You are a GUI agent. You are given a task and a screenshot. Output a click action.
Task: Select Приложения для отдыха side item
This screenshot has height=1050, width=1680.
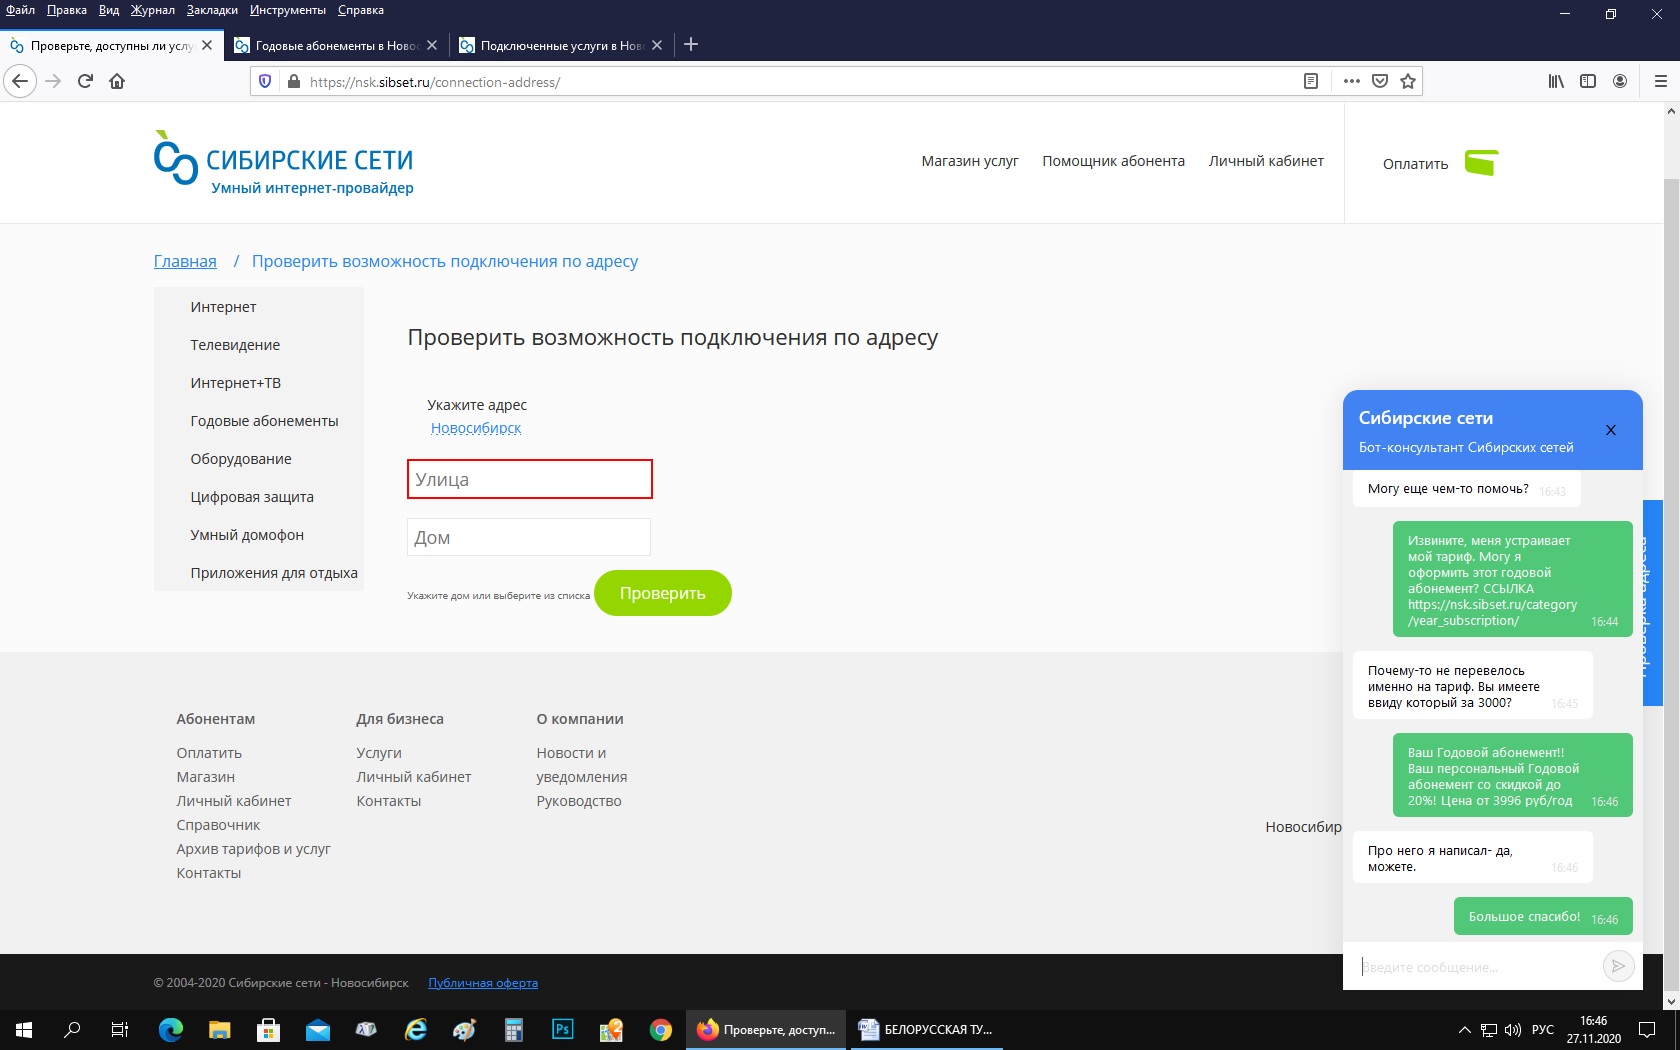tap(274, 573)
